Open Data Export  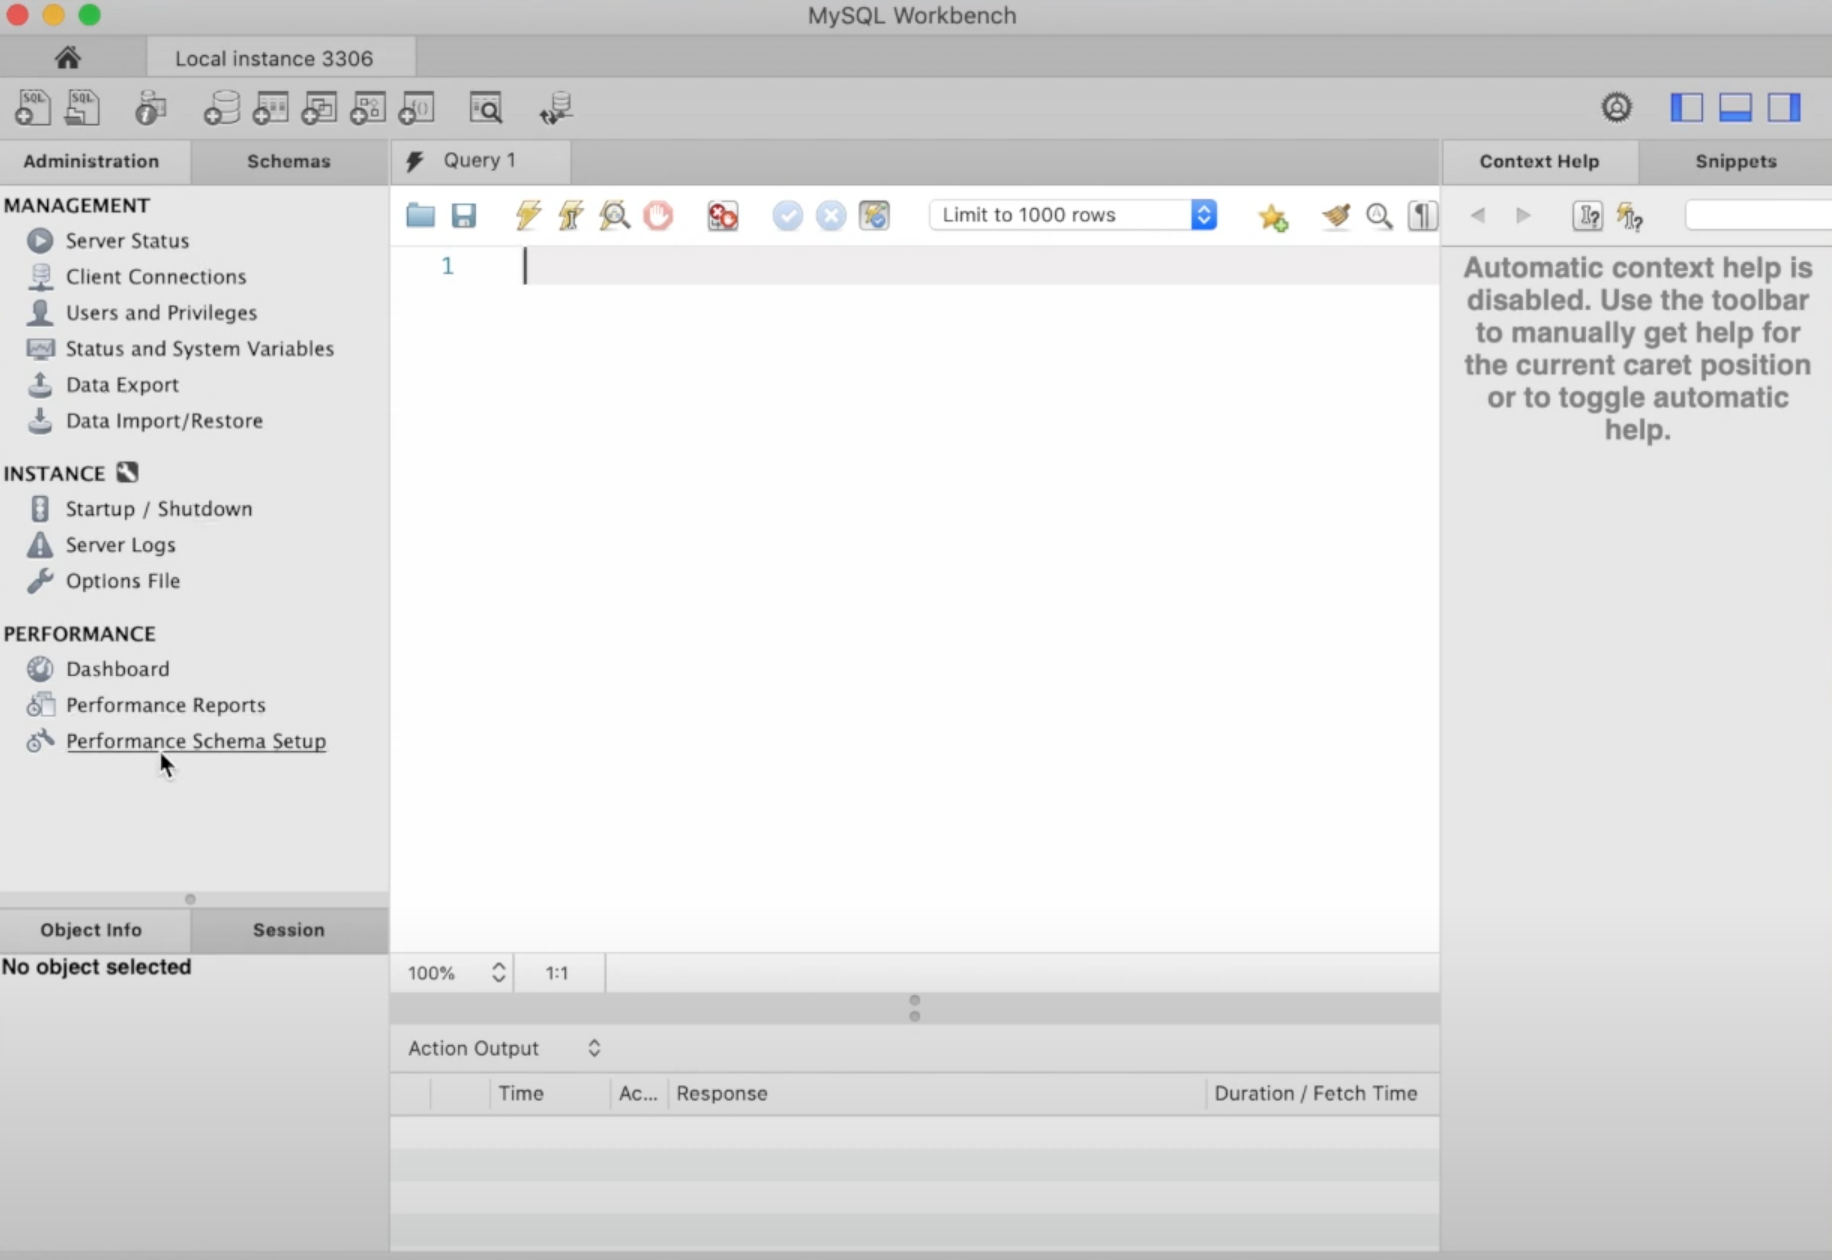[122, 384]
